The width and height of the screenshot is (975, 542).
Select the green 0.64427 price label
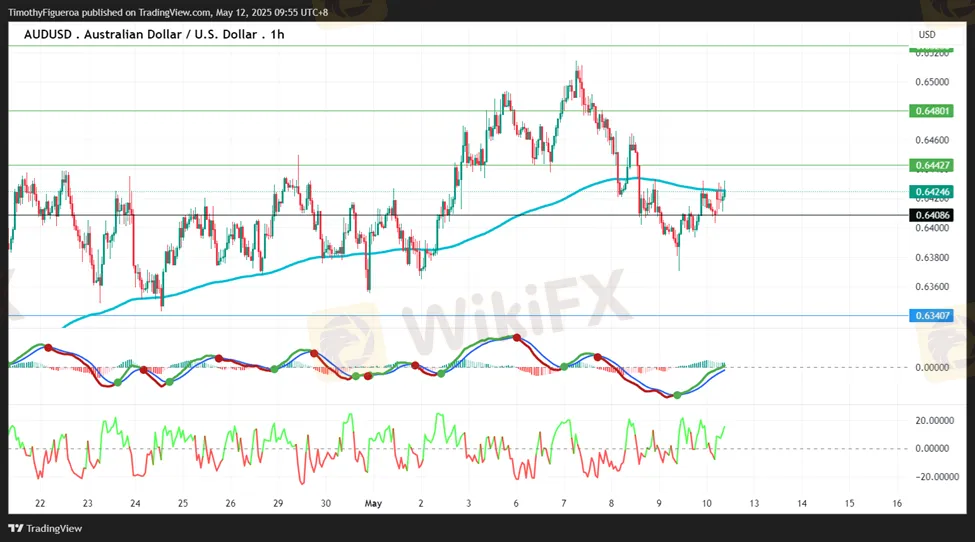point(931,165)
